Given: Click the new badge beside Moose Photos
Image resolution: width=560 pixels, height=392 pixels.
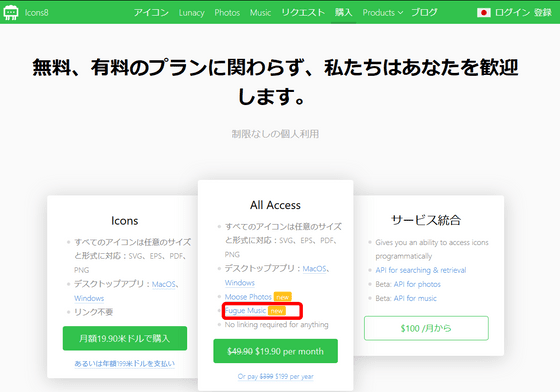Looking at the screenshot, I should pos(282,297).
